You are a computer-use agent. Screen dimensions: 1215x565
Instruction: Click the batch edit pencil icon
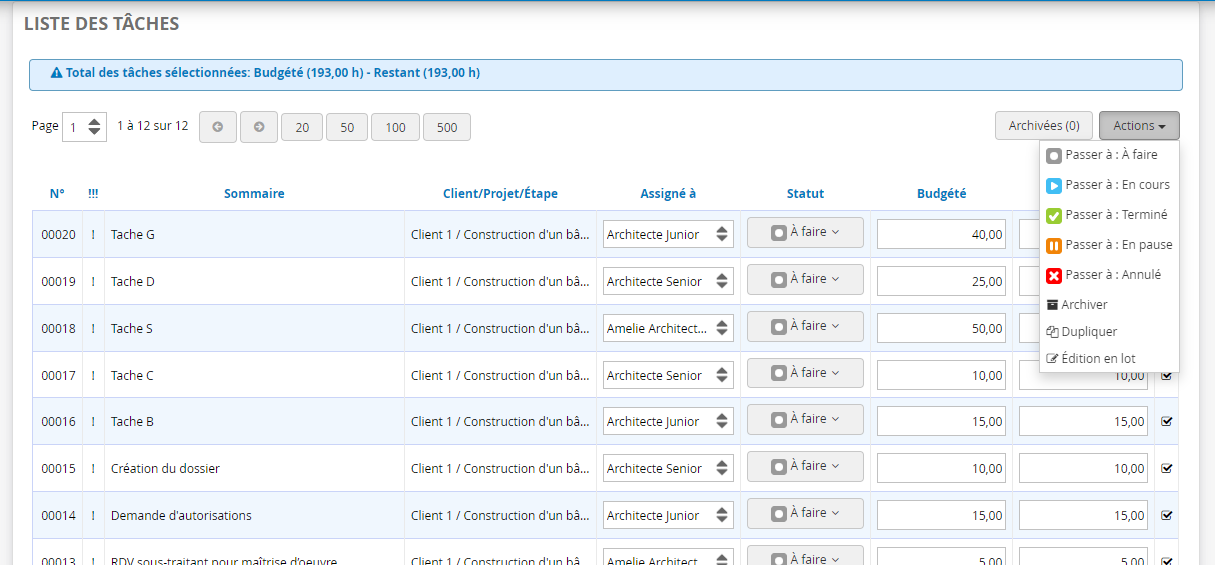tap(1052, 359)
